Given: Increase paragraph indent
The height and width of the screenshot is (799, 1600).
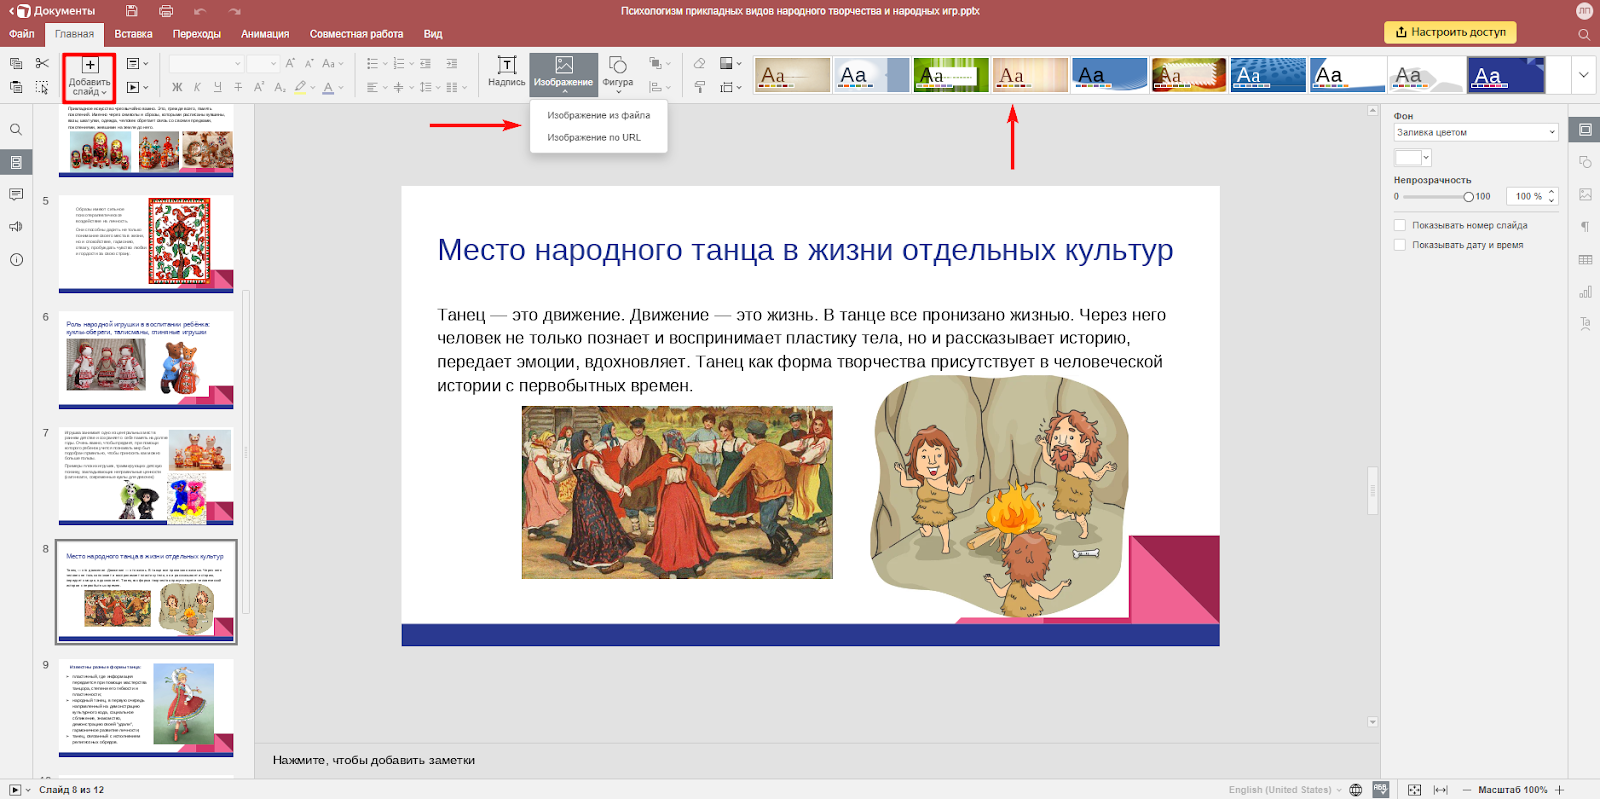Looking at the screenshot, I should [x=452, y=63].
